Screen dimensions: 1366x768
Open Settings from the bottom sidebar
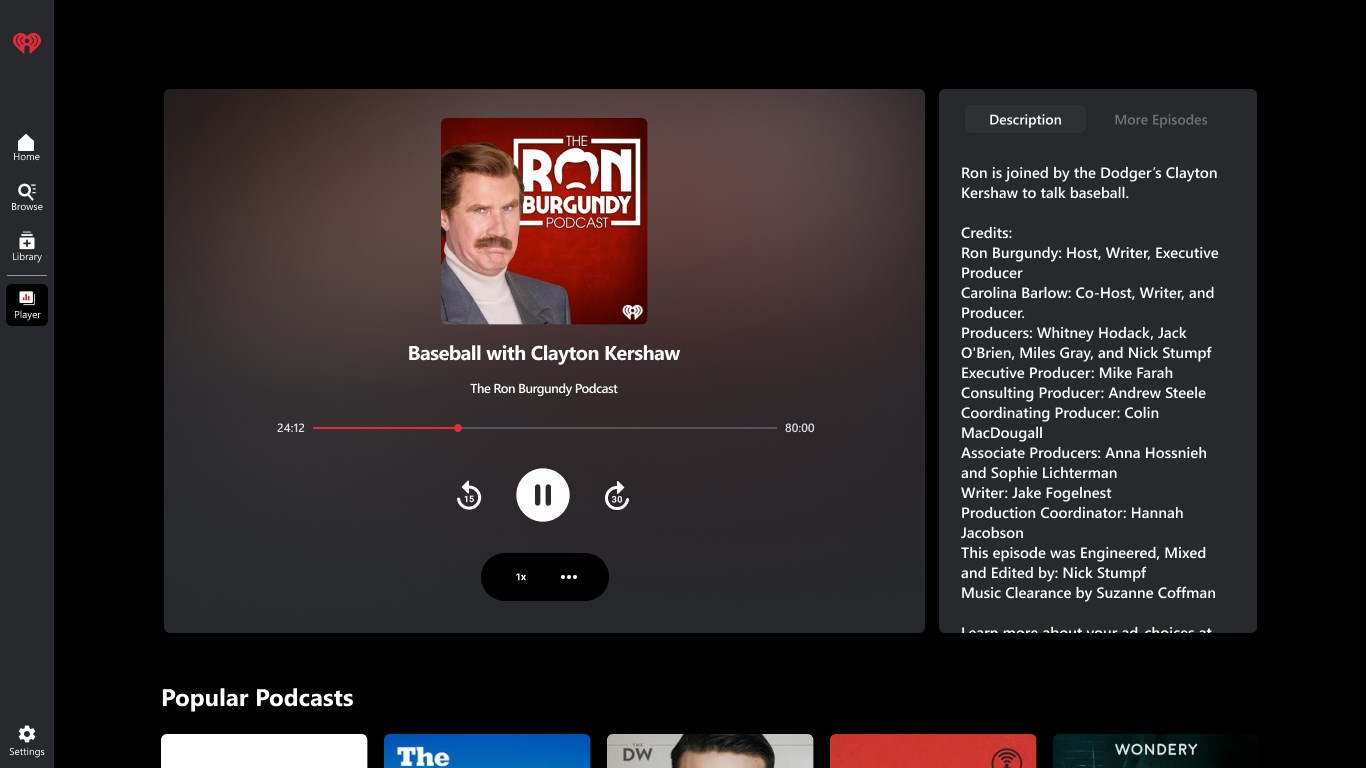[26, 739]
